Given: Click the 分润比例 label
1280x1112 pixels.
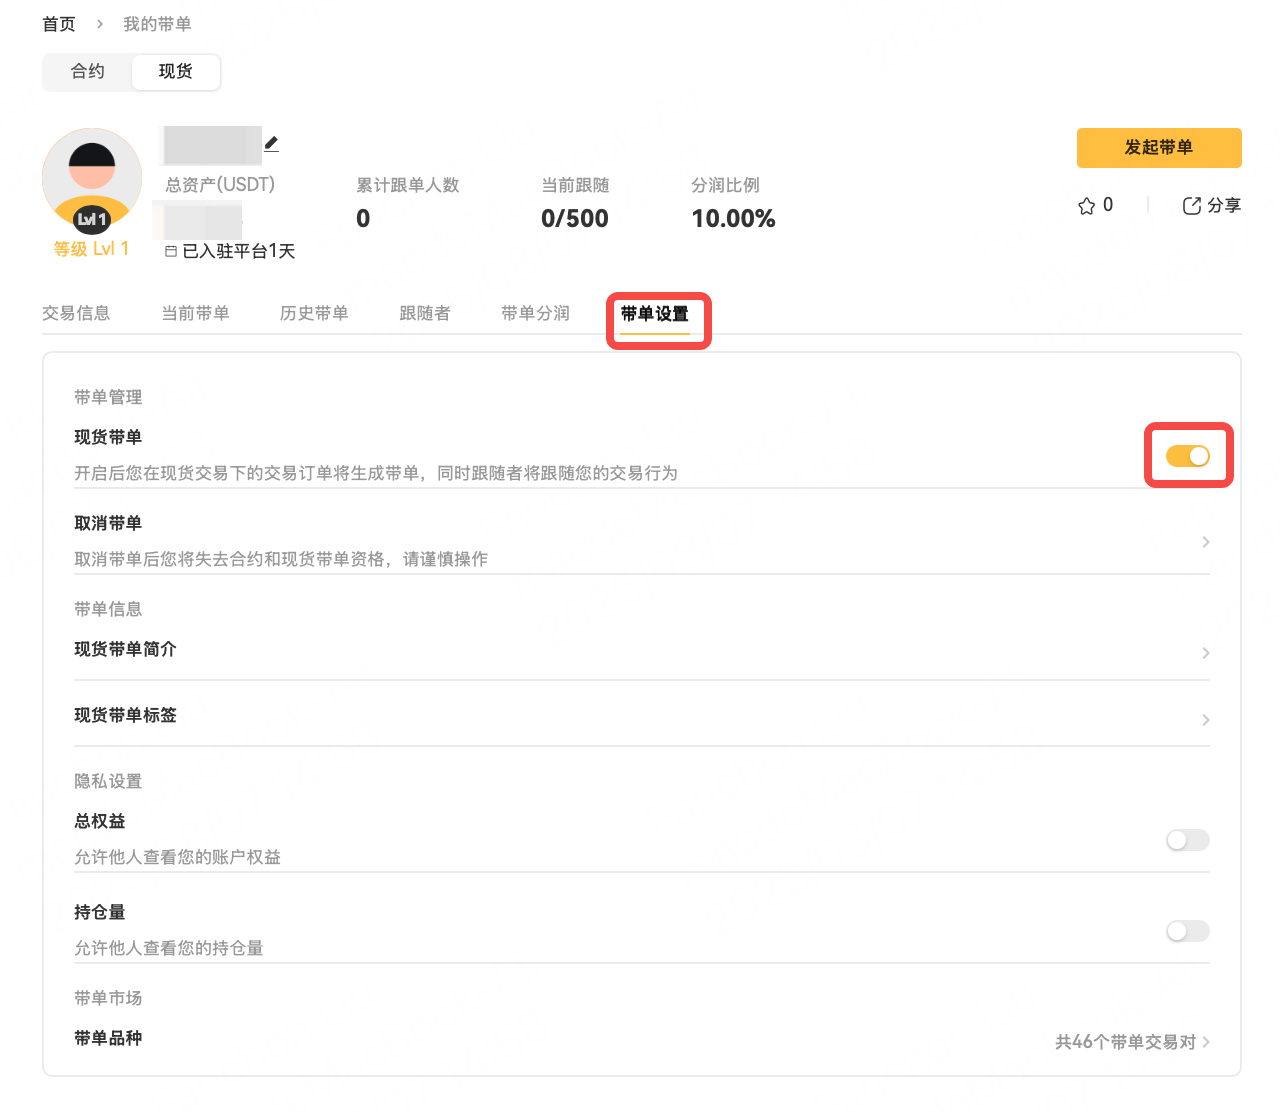Looking at the screenshot, I should 725,186.
